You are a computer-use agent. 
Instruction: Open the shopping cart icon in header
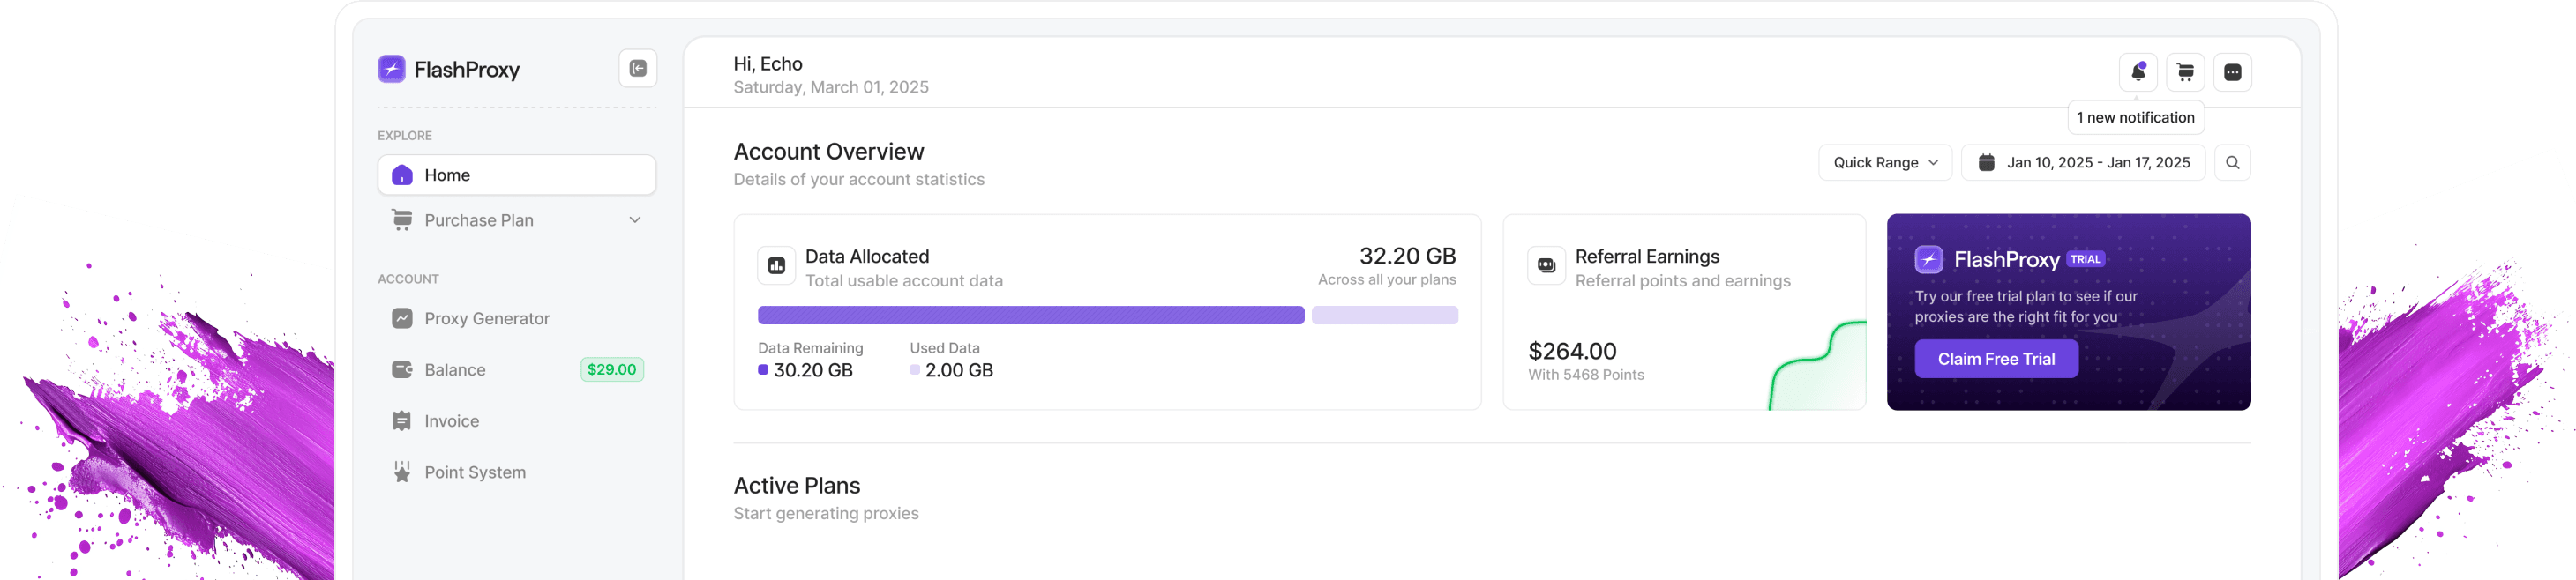coord(2185,72)
